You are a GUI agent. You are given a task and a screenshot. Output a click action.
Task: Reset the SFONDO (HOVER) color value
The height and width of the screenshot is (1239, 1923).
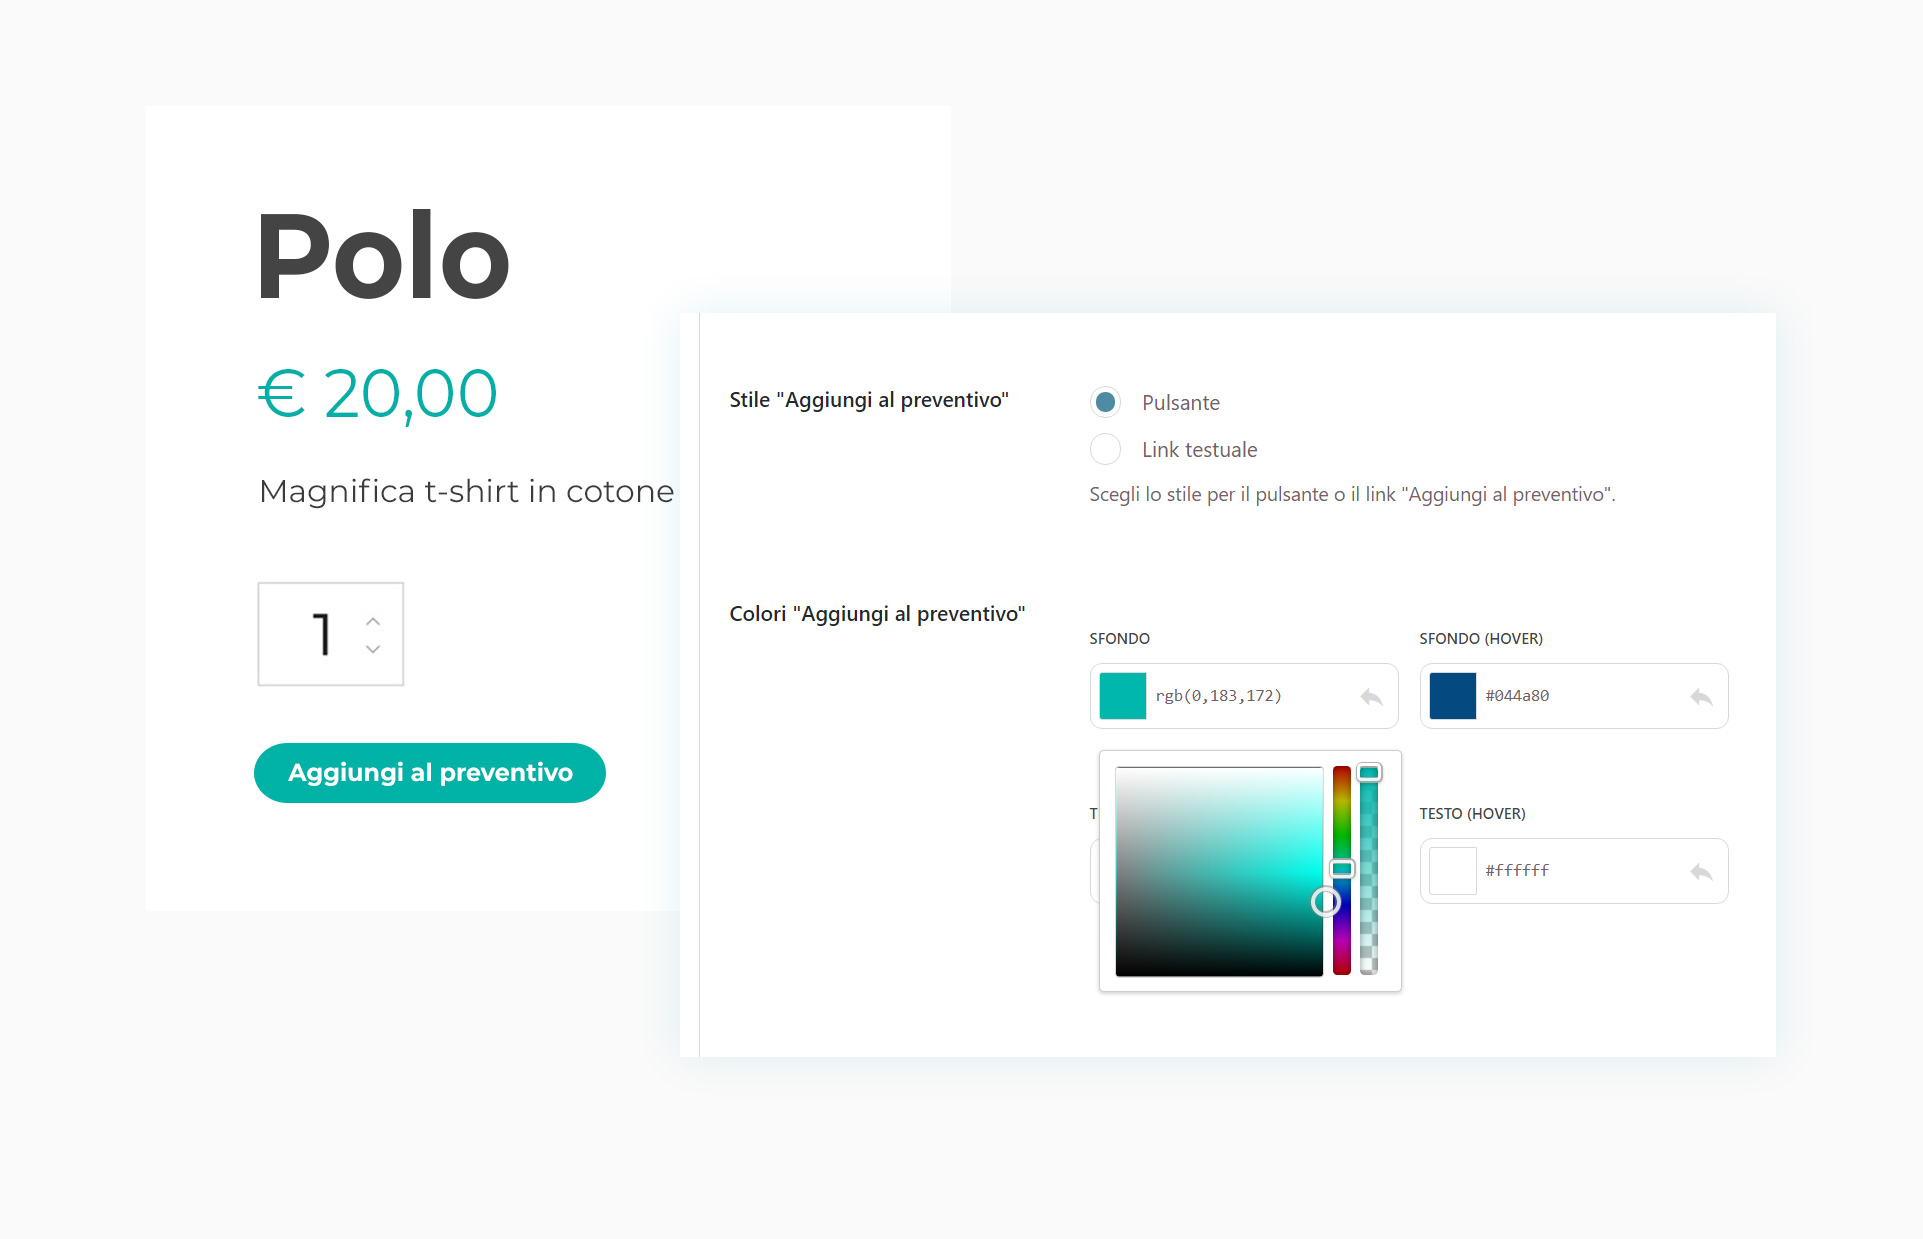1701,697
